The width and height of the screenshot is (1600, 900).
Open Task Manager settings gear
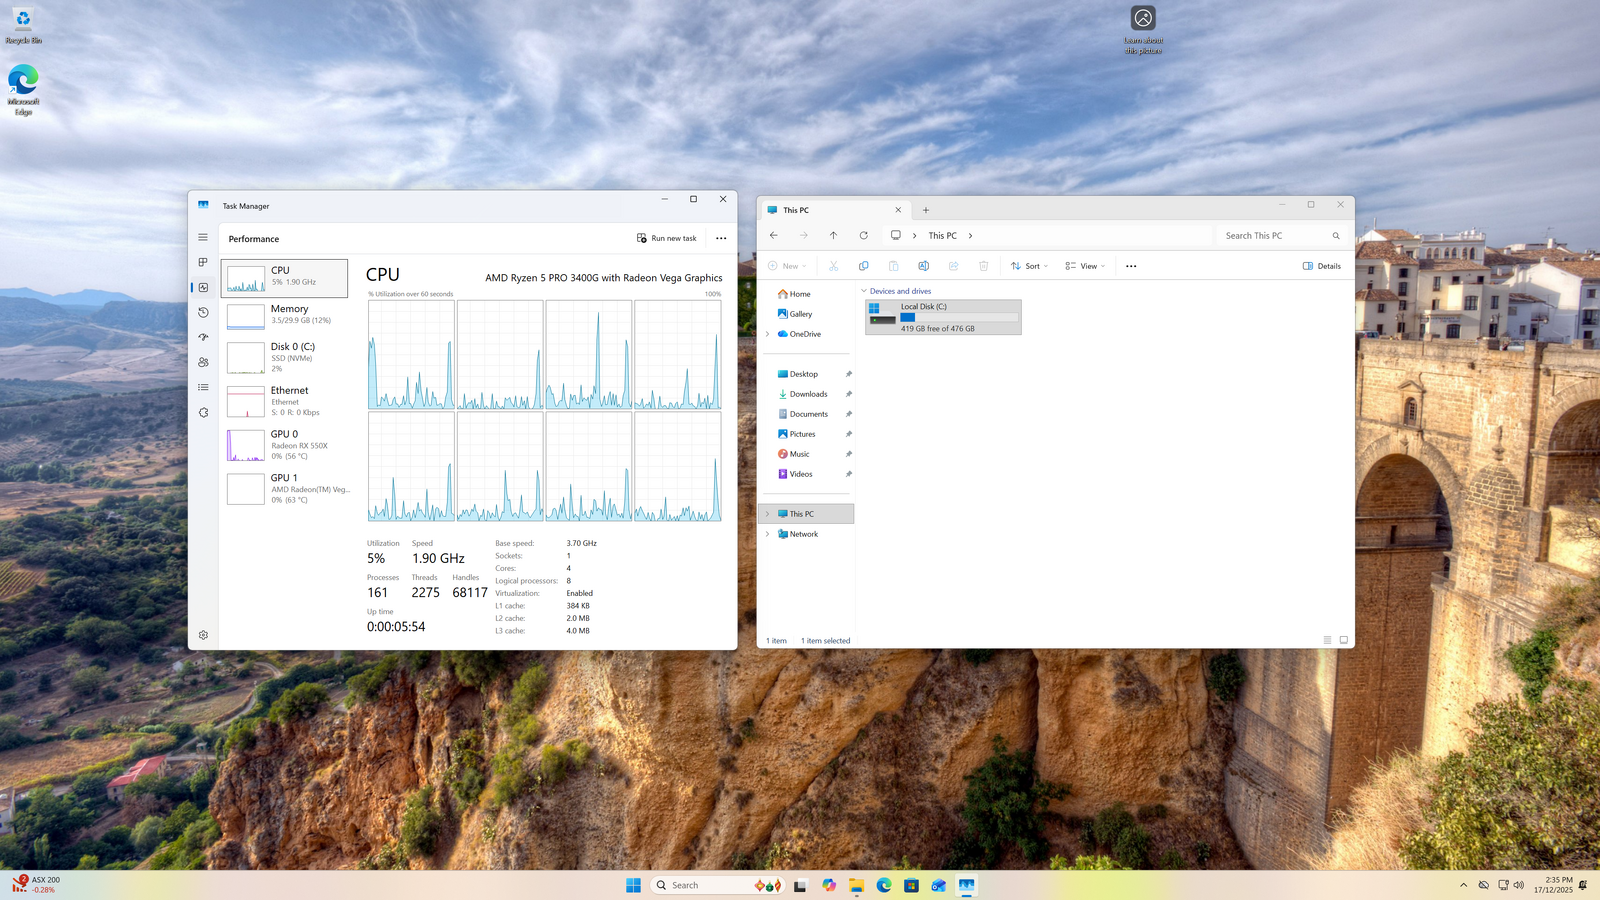pos(203,635)
